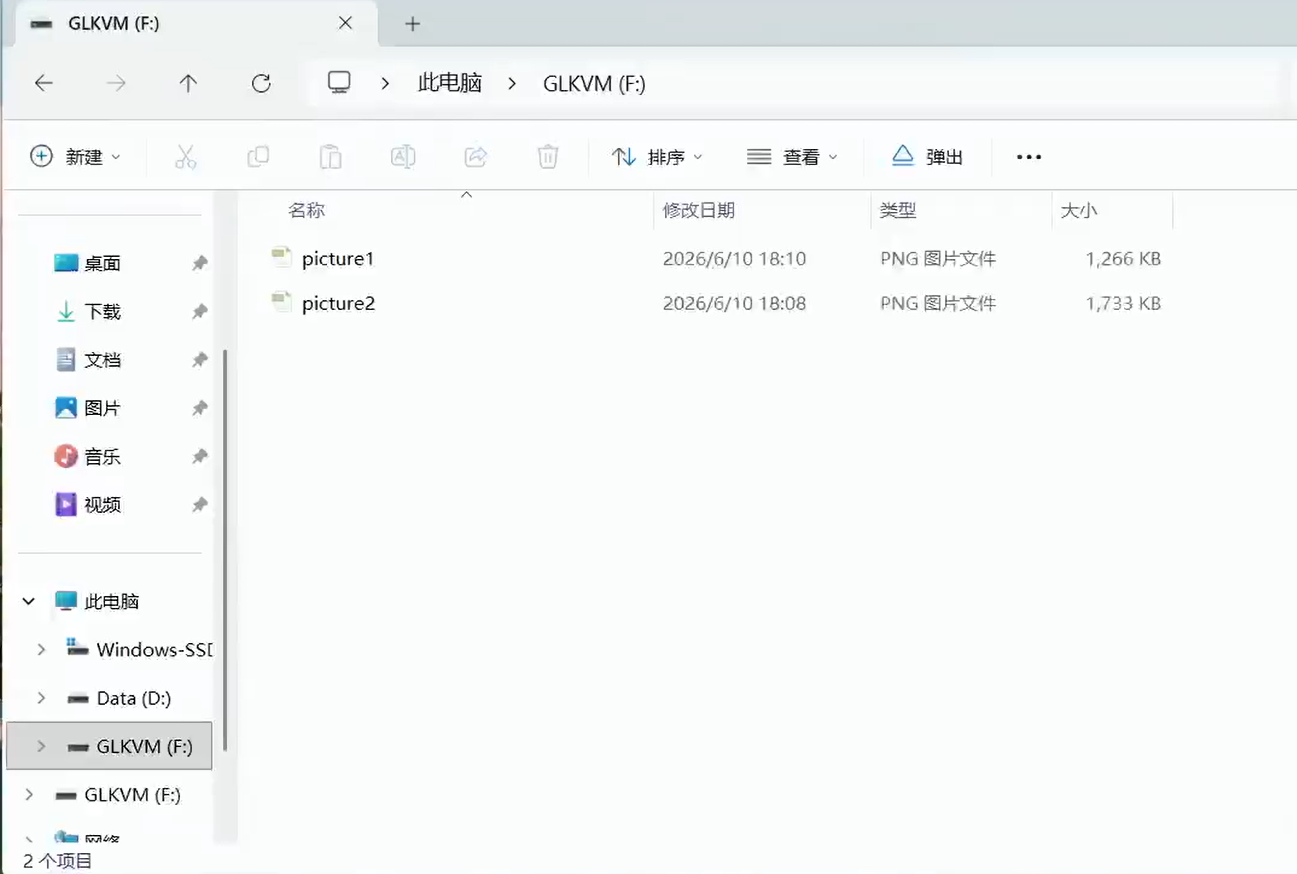
Task: Go back with the left arrow button
Action: tap(44, 84)
